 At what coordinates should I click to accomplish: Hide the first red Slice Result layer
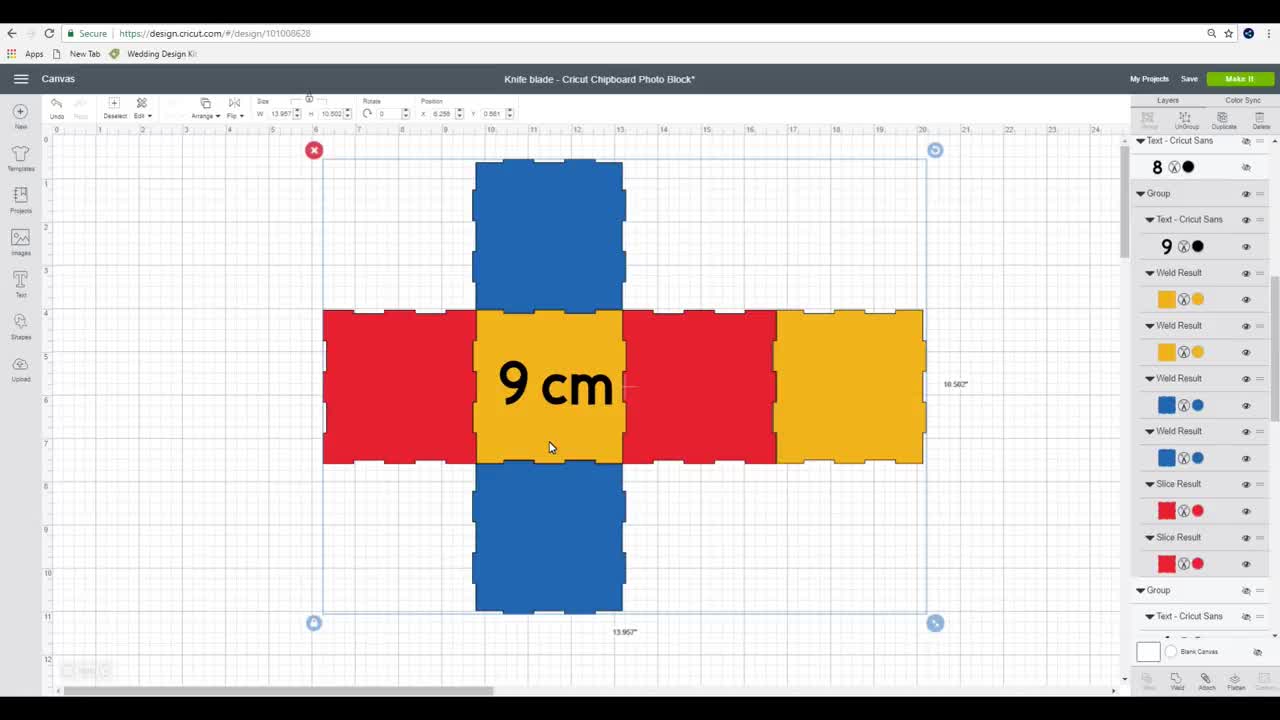click(1246, 511)
